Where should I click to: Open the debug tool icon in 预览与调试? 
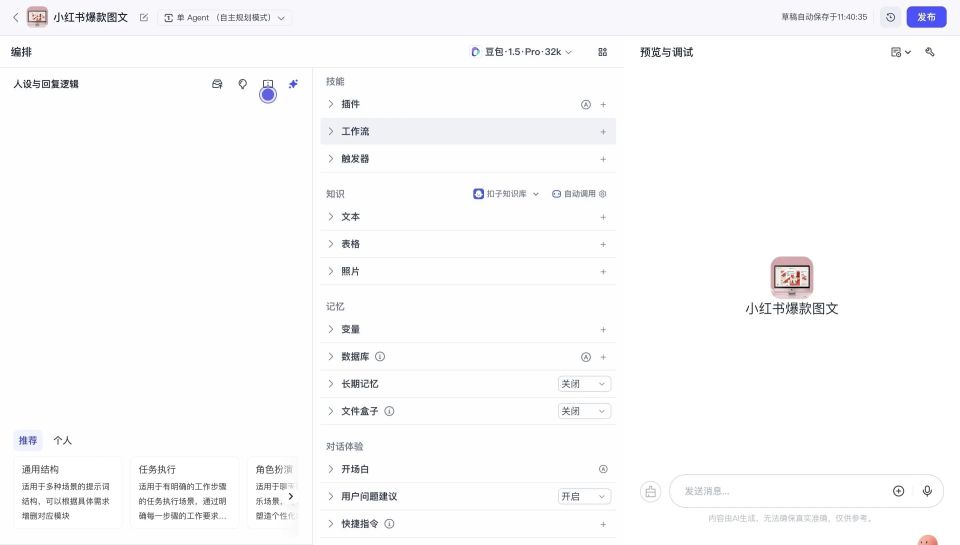click(x=929, y=52)
